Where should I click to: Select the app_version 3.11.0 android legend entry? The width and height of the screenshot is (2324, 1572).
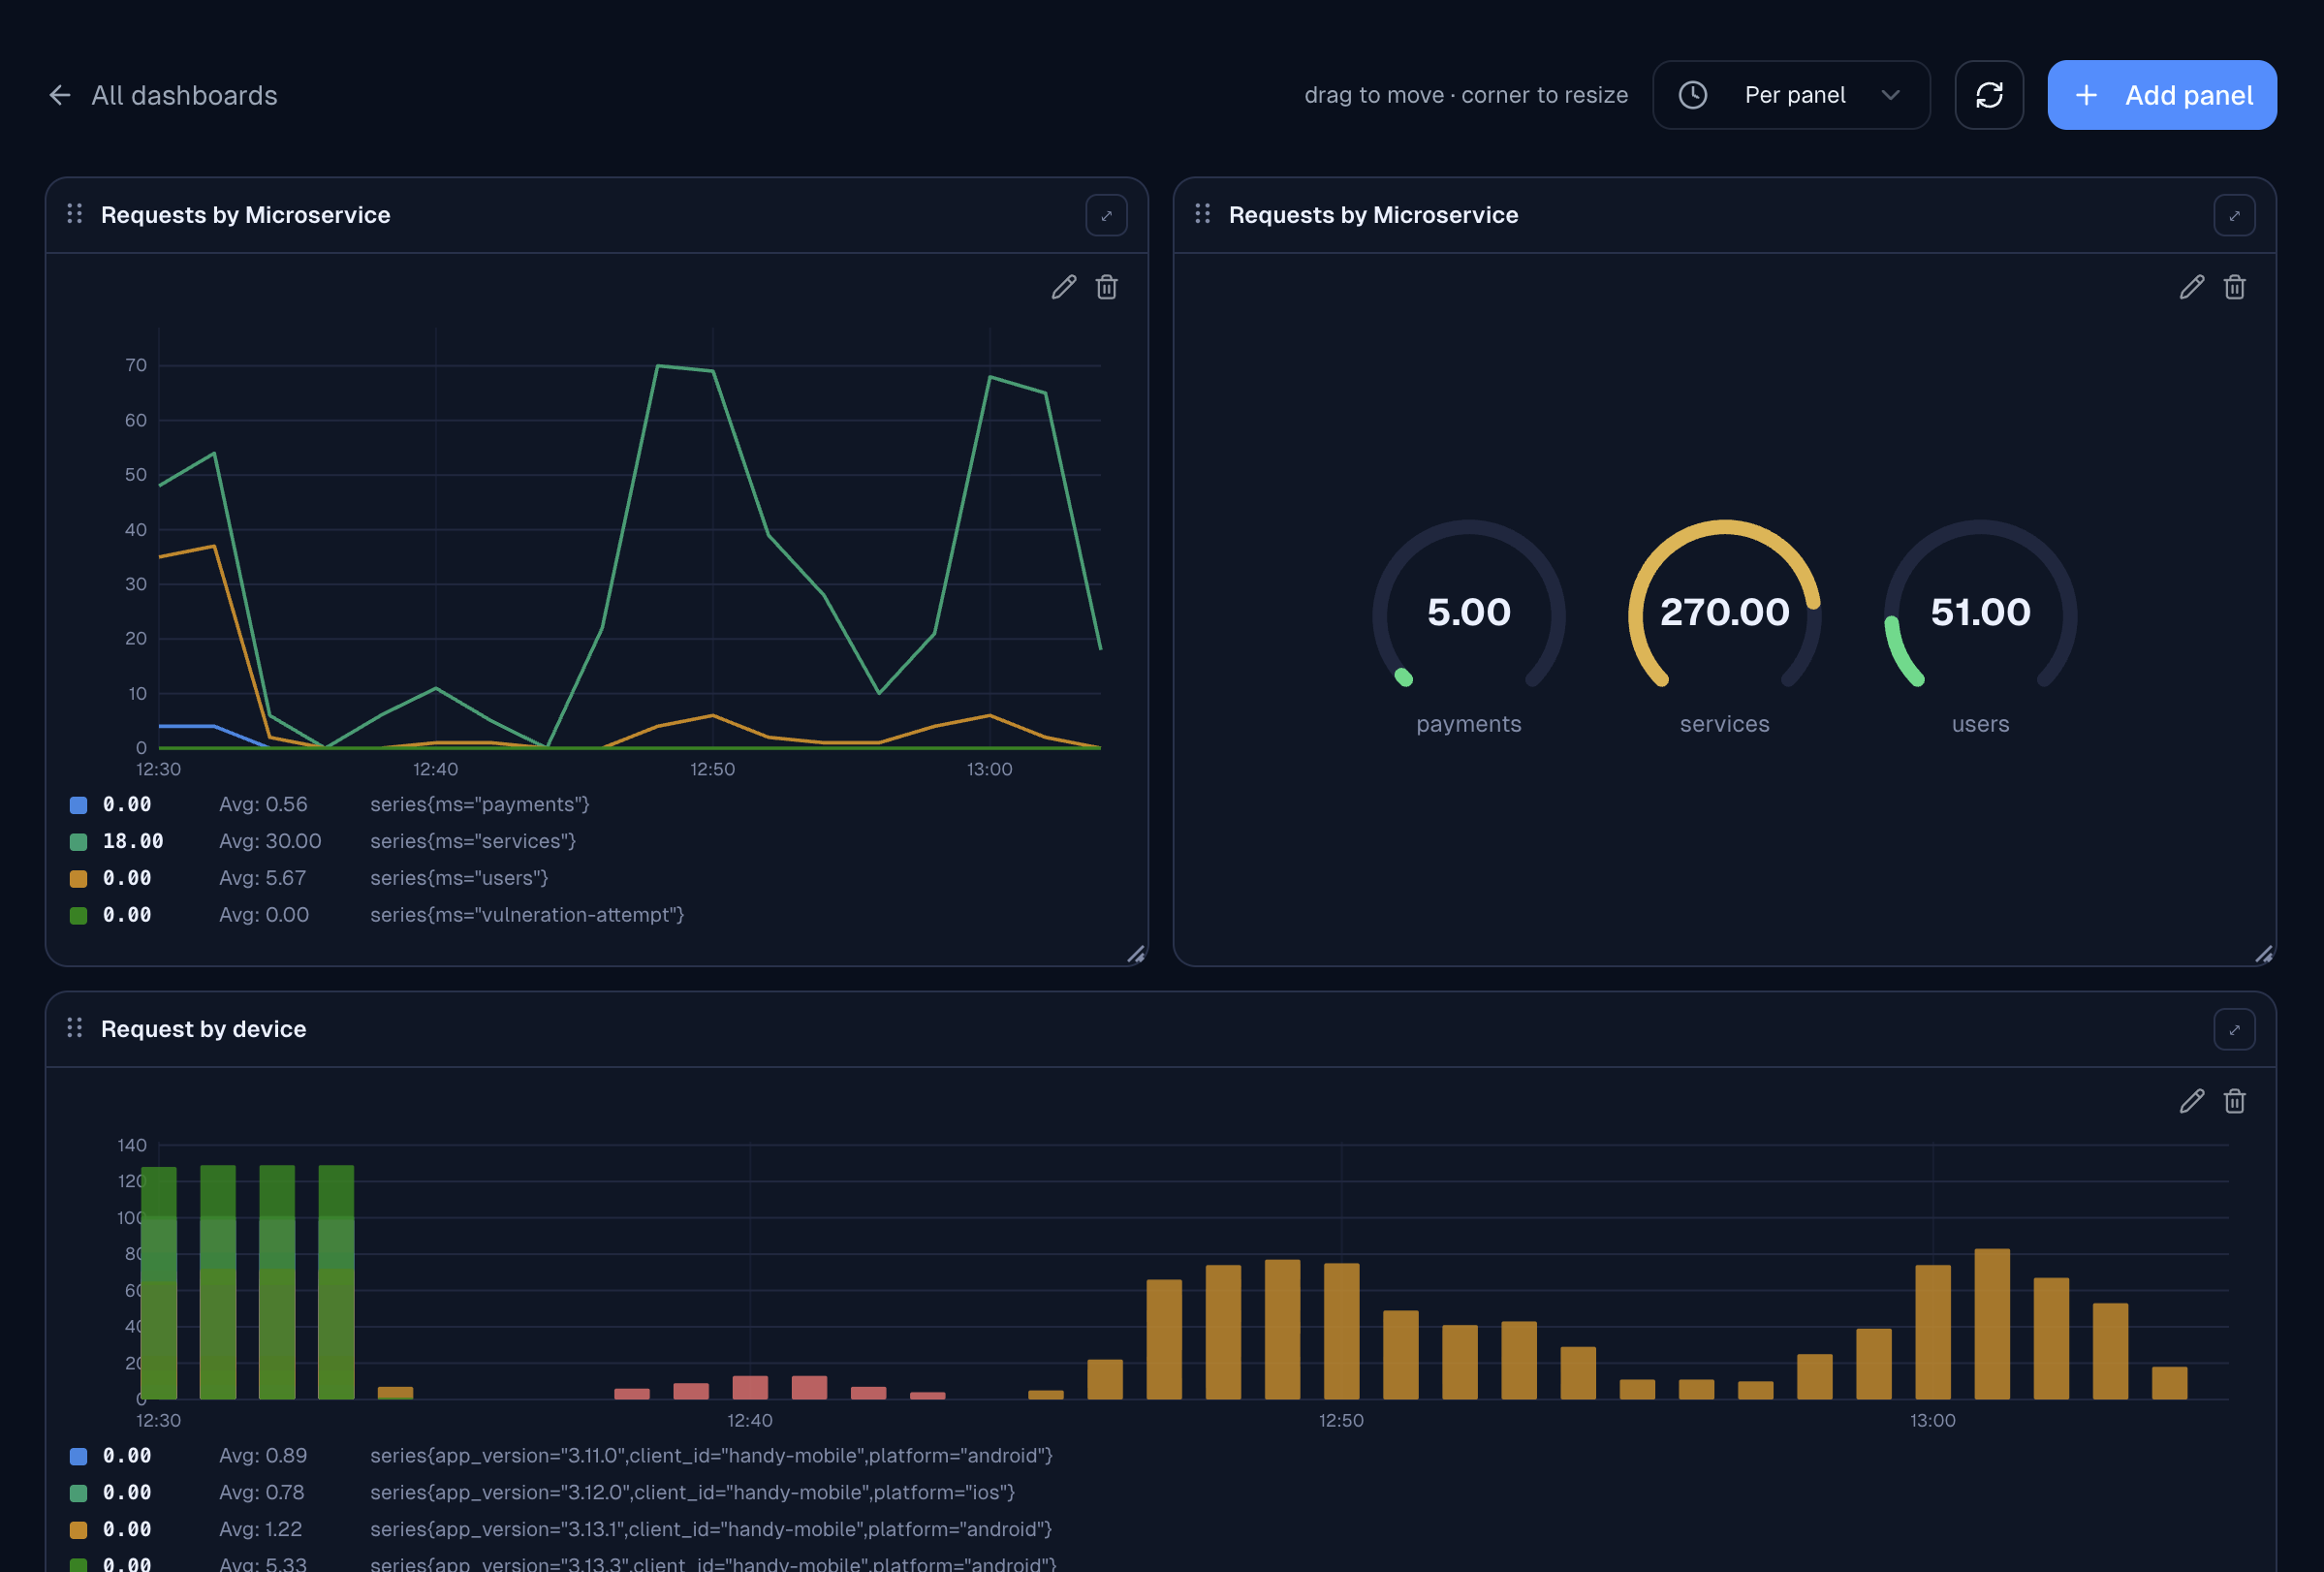click(x=711, y=1456)
